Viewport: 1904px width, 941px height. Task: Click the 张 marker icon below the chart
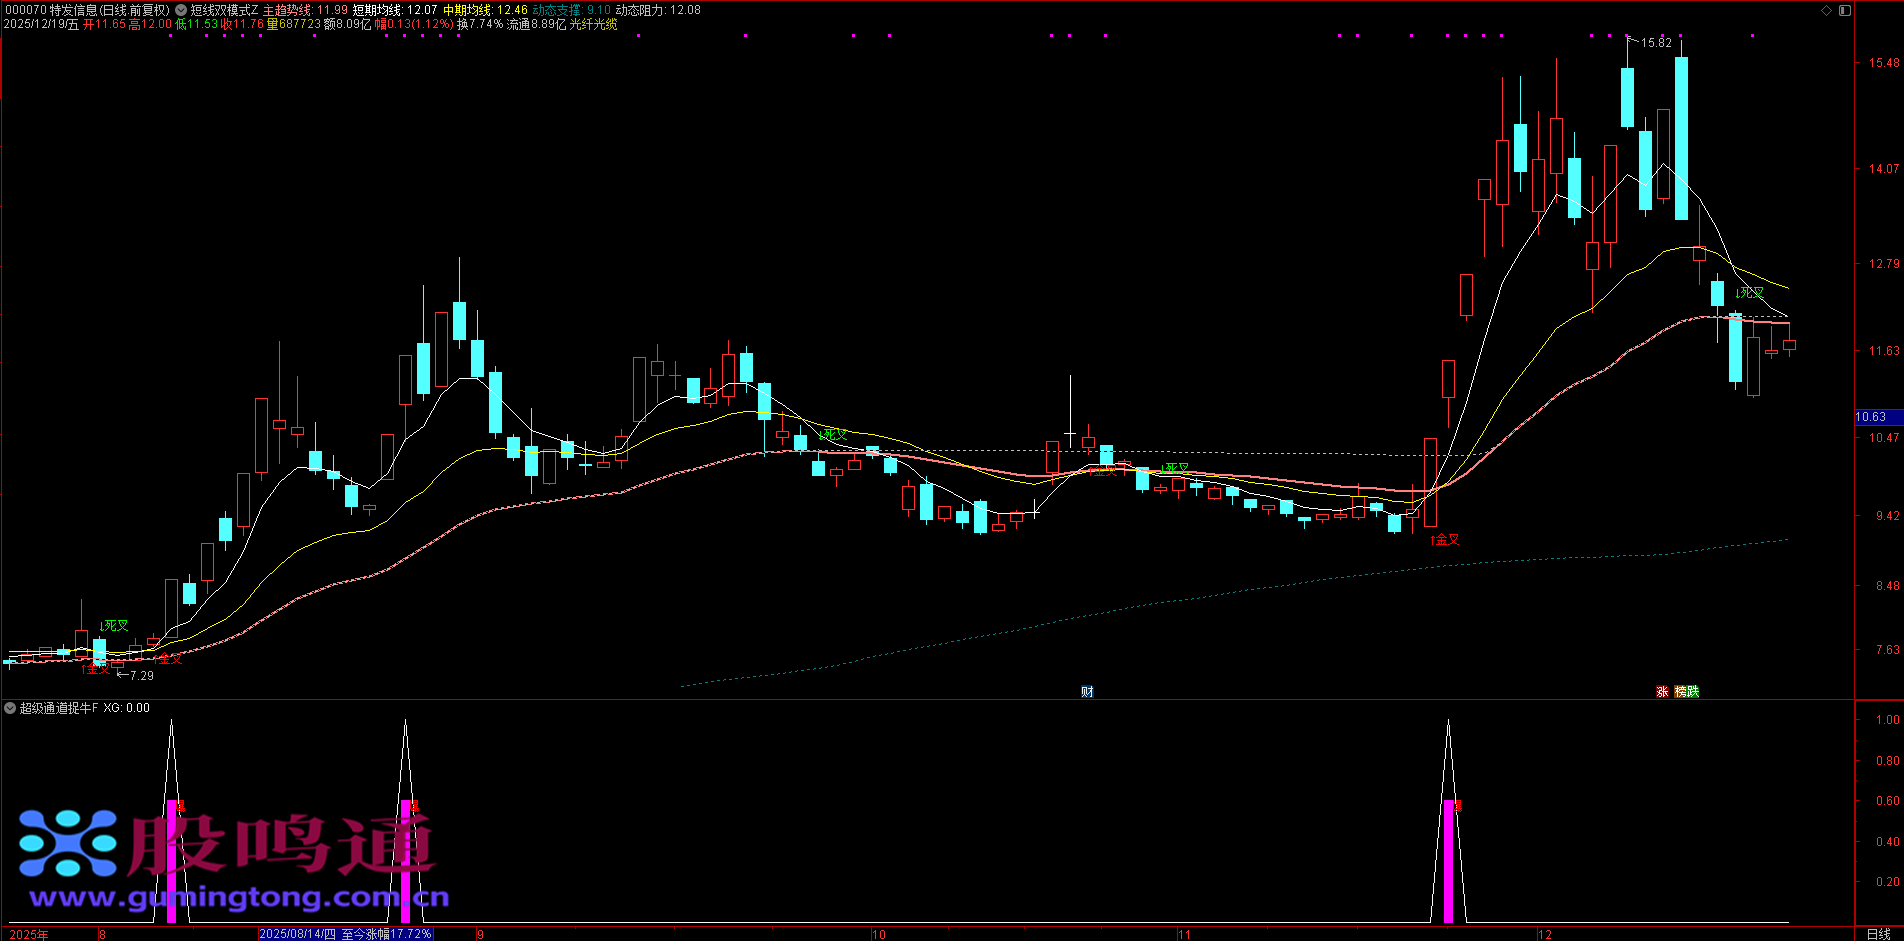tap(1662, 692)
